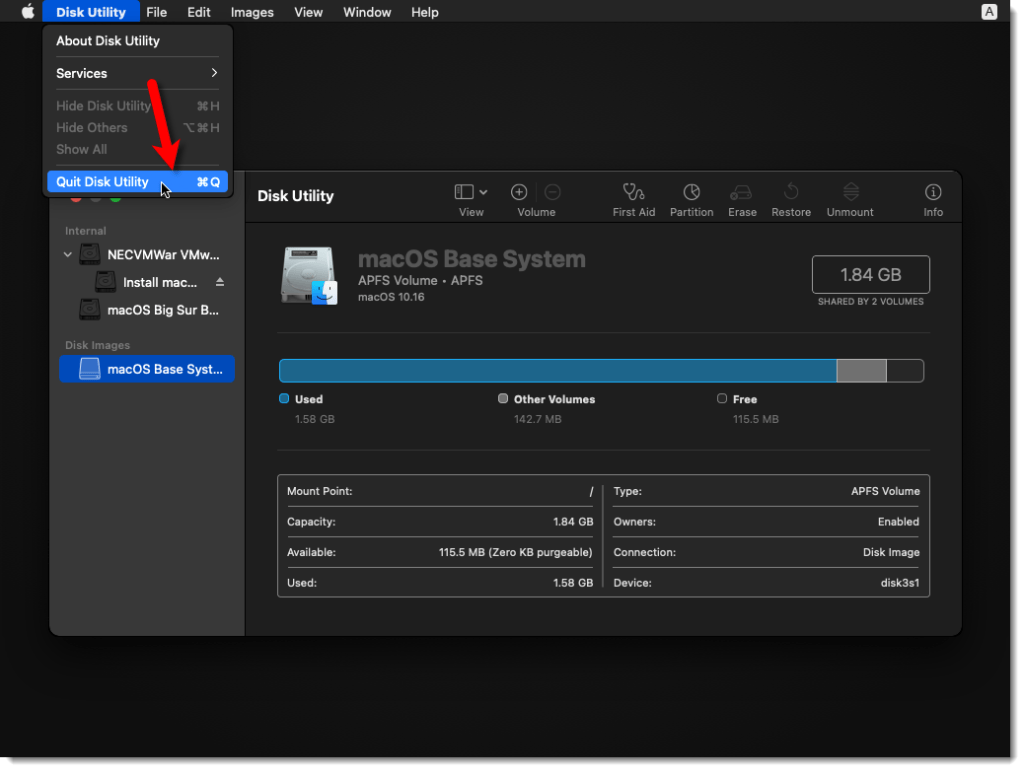
Task: Click the macOS Base System title
Action: point(472,259)
